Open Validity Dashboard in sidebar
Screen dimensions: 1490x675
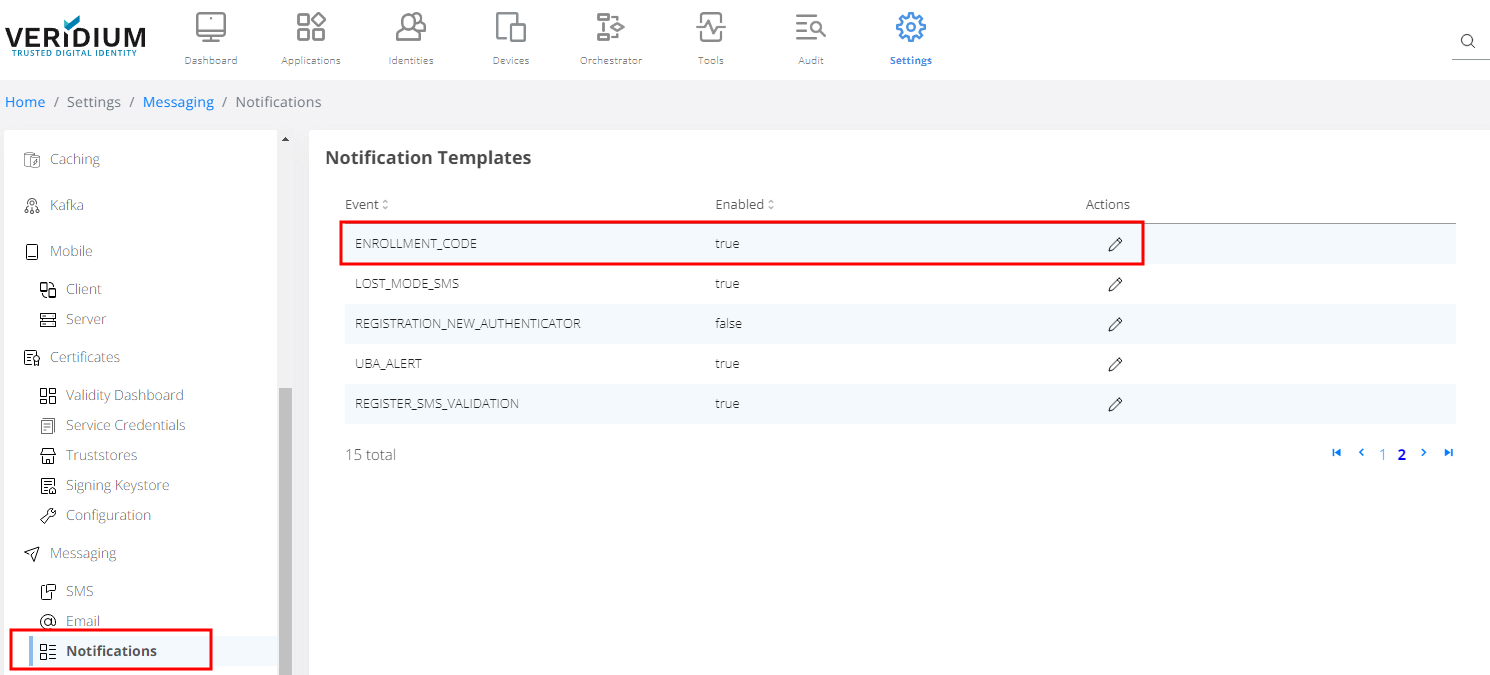(x=124, y=395)
